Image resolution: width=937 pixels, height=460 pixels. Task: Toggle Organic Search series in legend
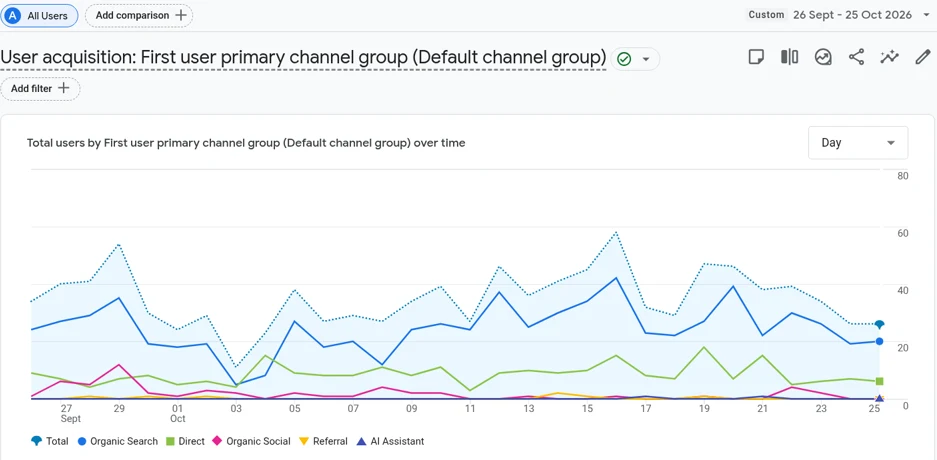[118, 441]
